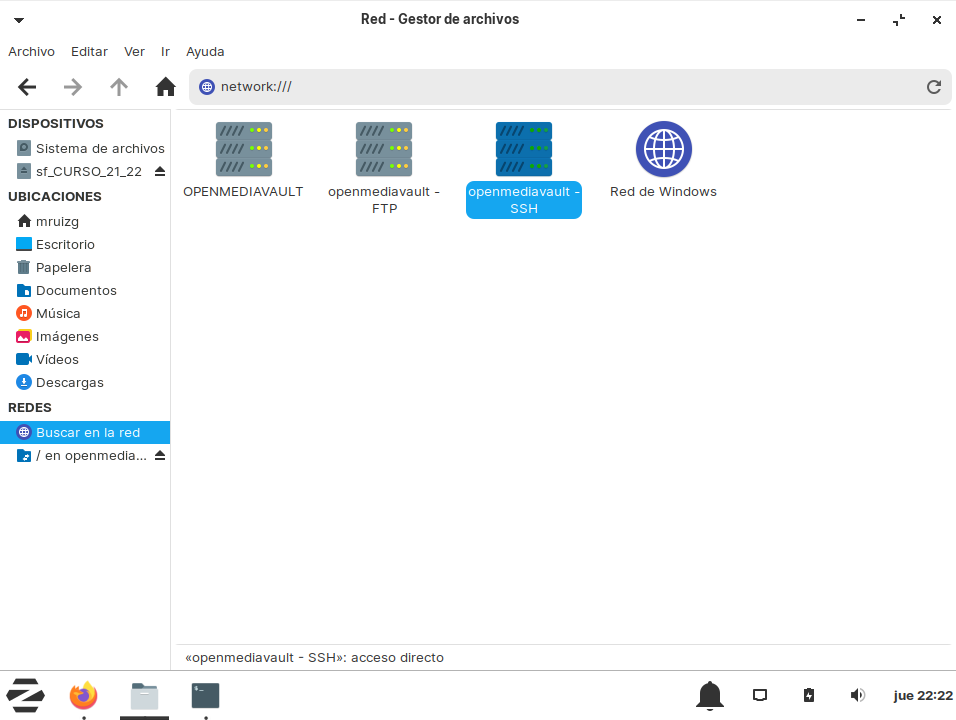Viewport: 956px width, 720px height.
Task: Open Red de Windows network icon
Action: [663, 150]
